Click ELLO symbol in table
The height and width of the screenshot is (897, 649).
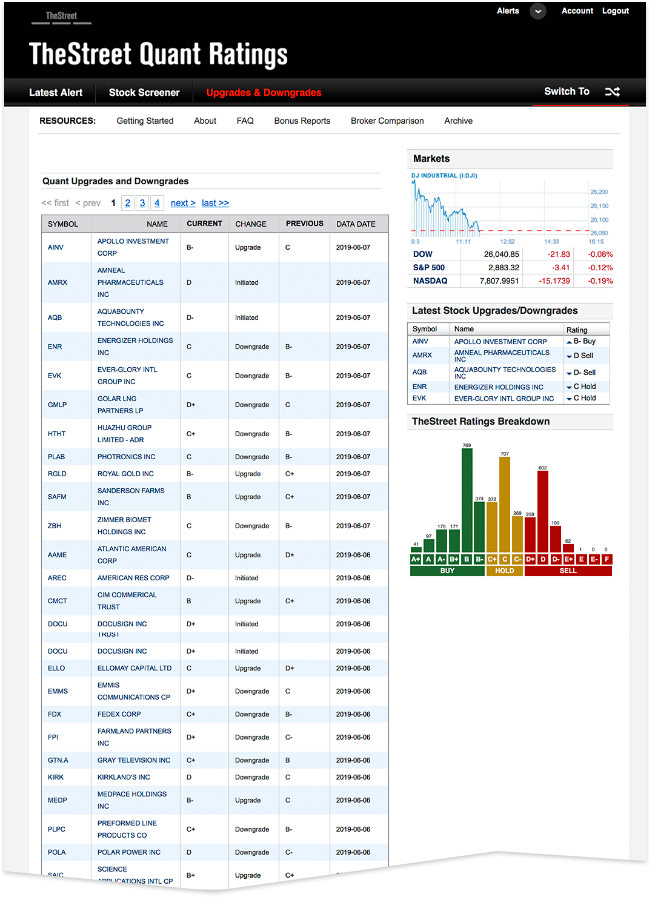[56, 668]
